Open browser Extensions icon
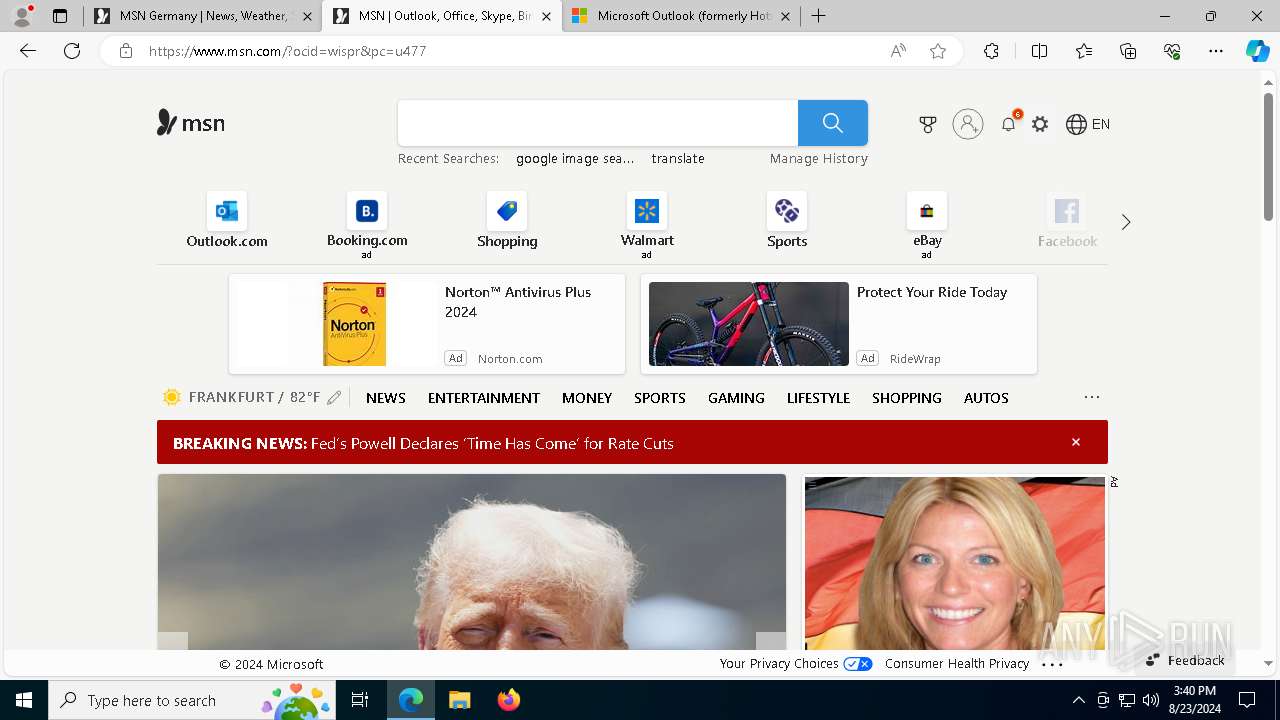The height and width of the screenshot is (720, 1280). tap(991, 51)
